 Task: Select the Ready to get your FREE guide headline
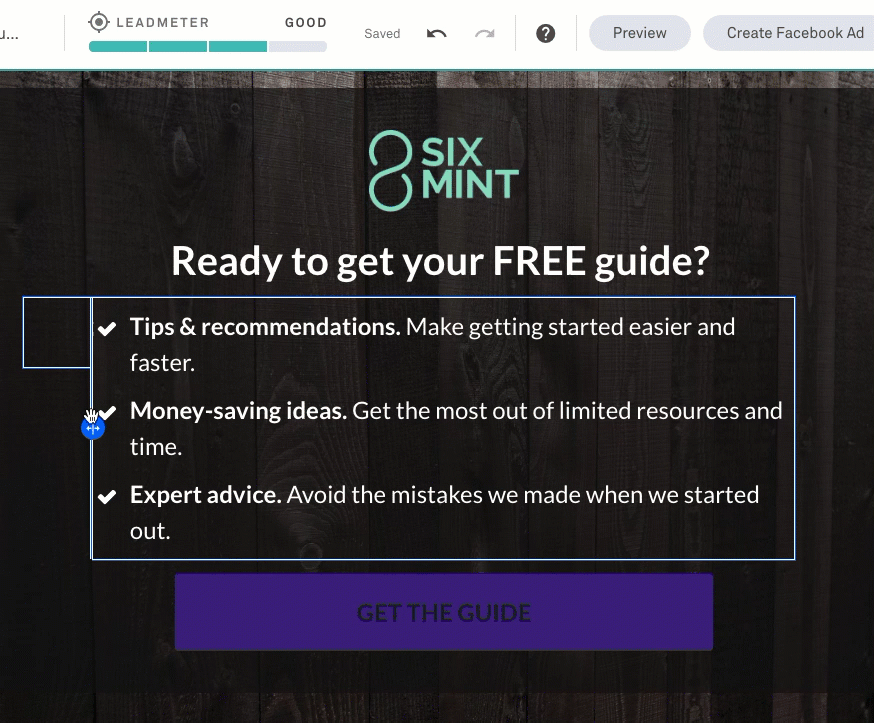(x=440, y=261)
